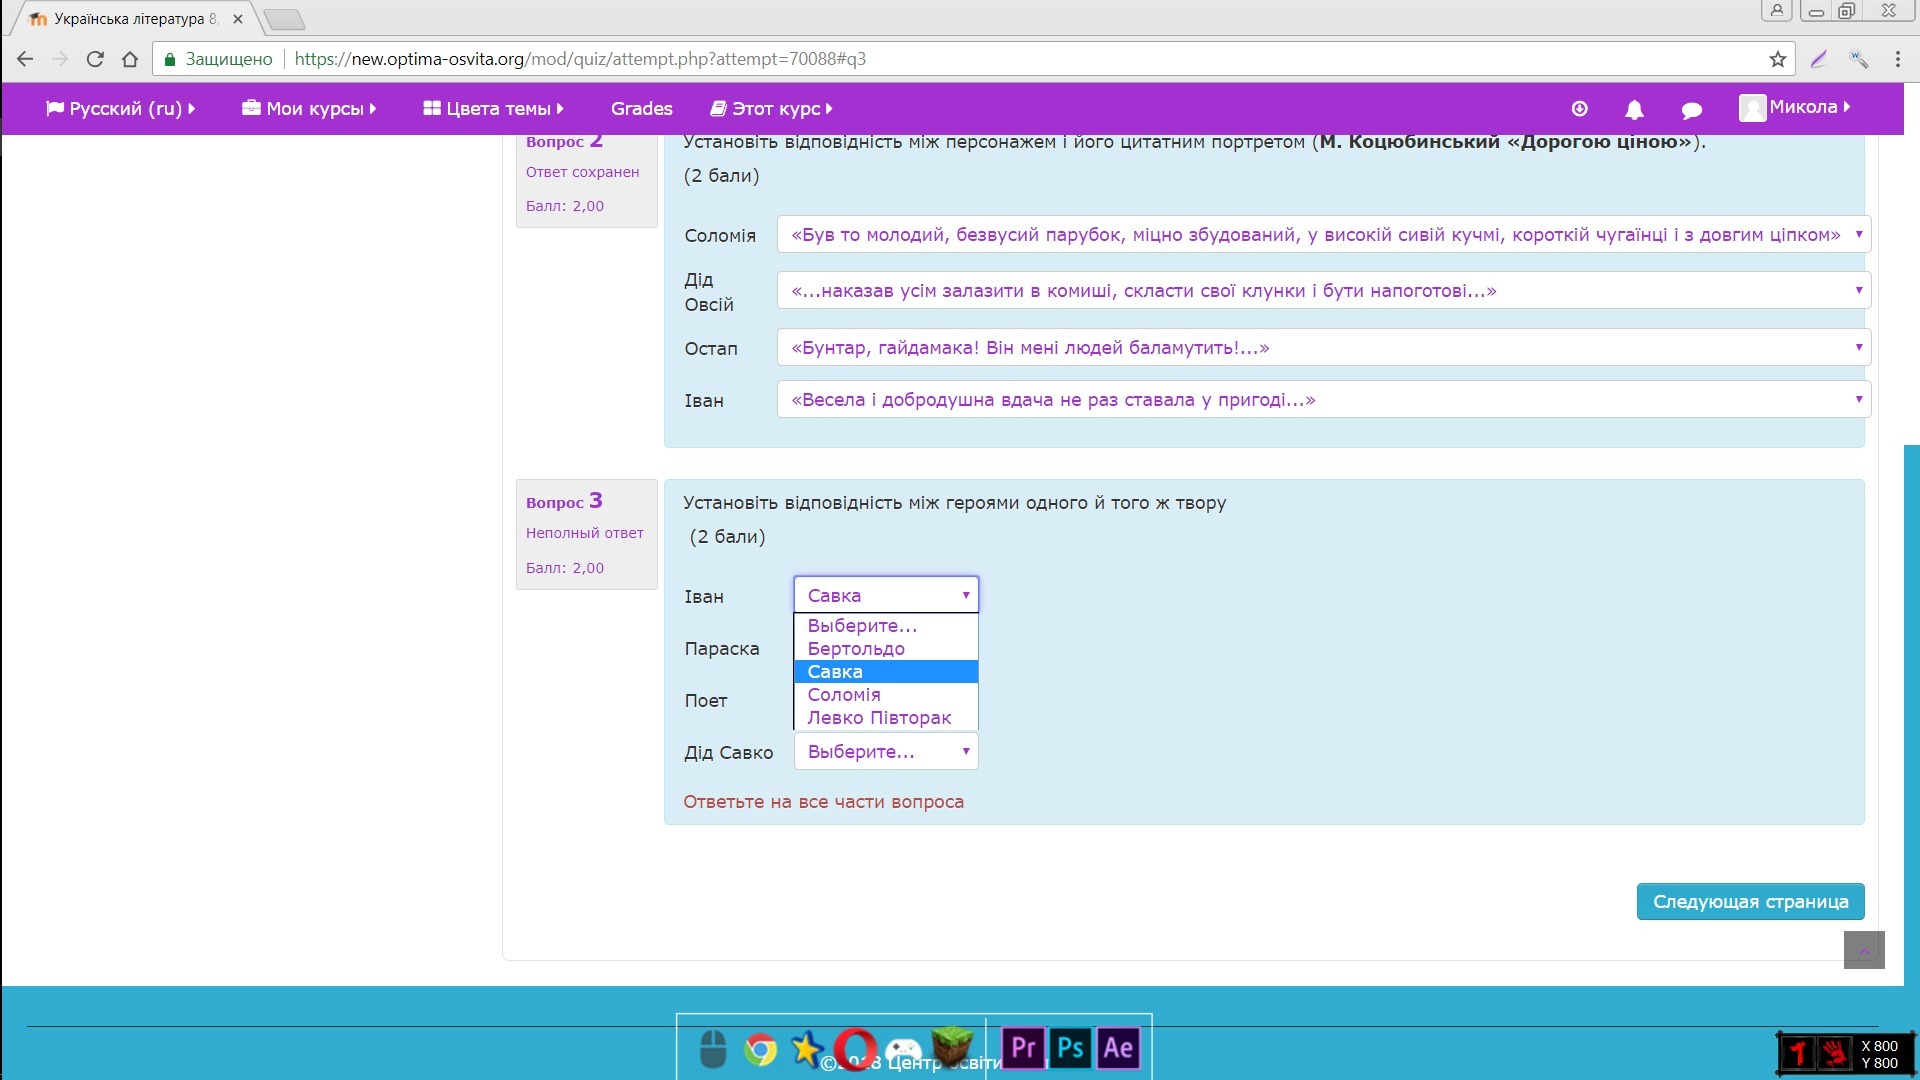The height and width of the screenshot is (1080, 1920).
Task: Click the notifications bell icon
Action: [x=1634, y=109]
